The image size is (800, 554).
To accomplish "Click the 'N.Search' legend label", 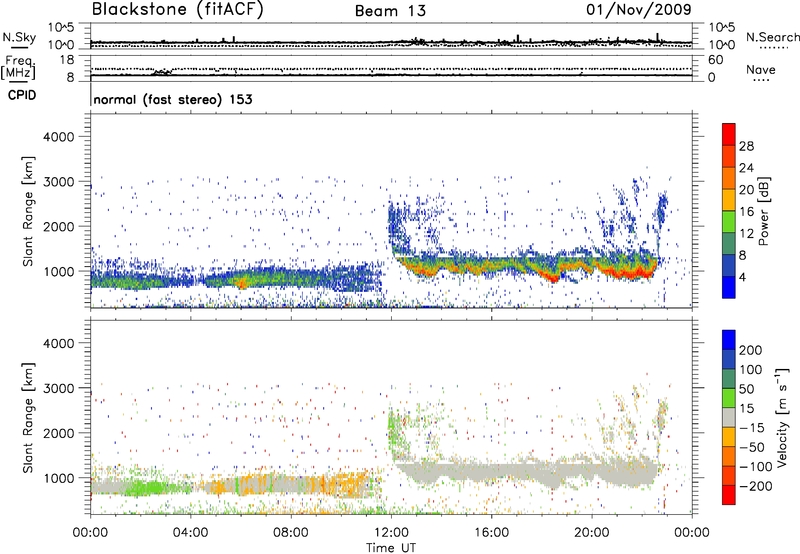I will (x=772, y=37).
